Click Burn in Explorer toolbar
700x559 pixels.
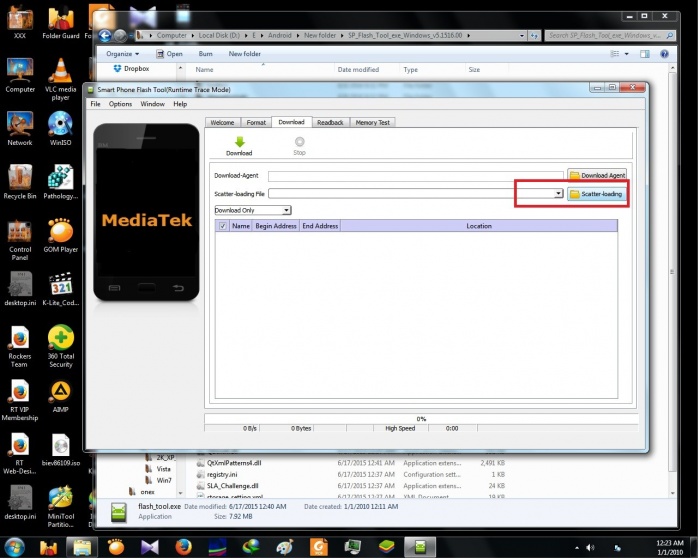205,54
